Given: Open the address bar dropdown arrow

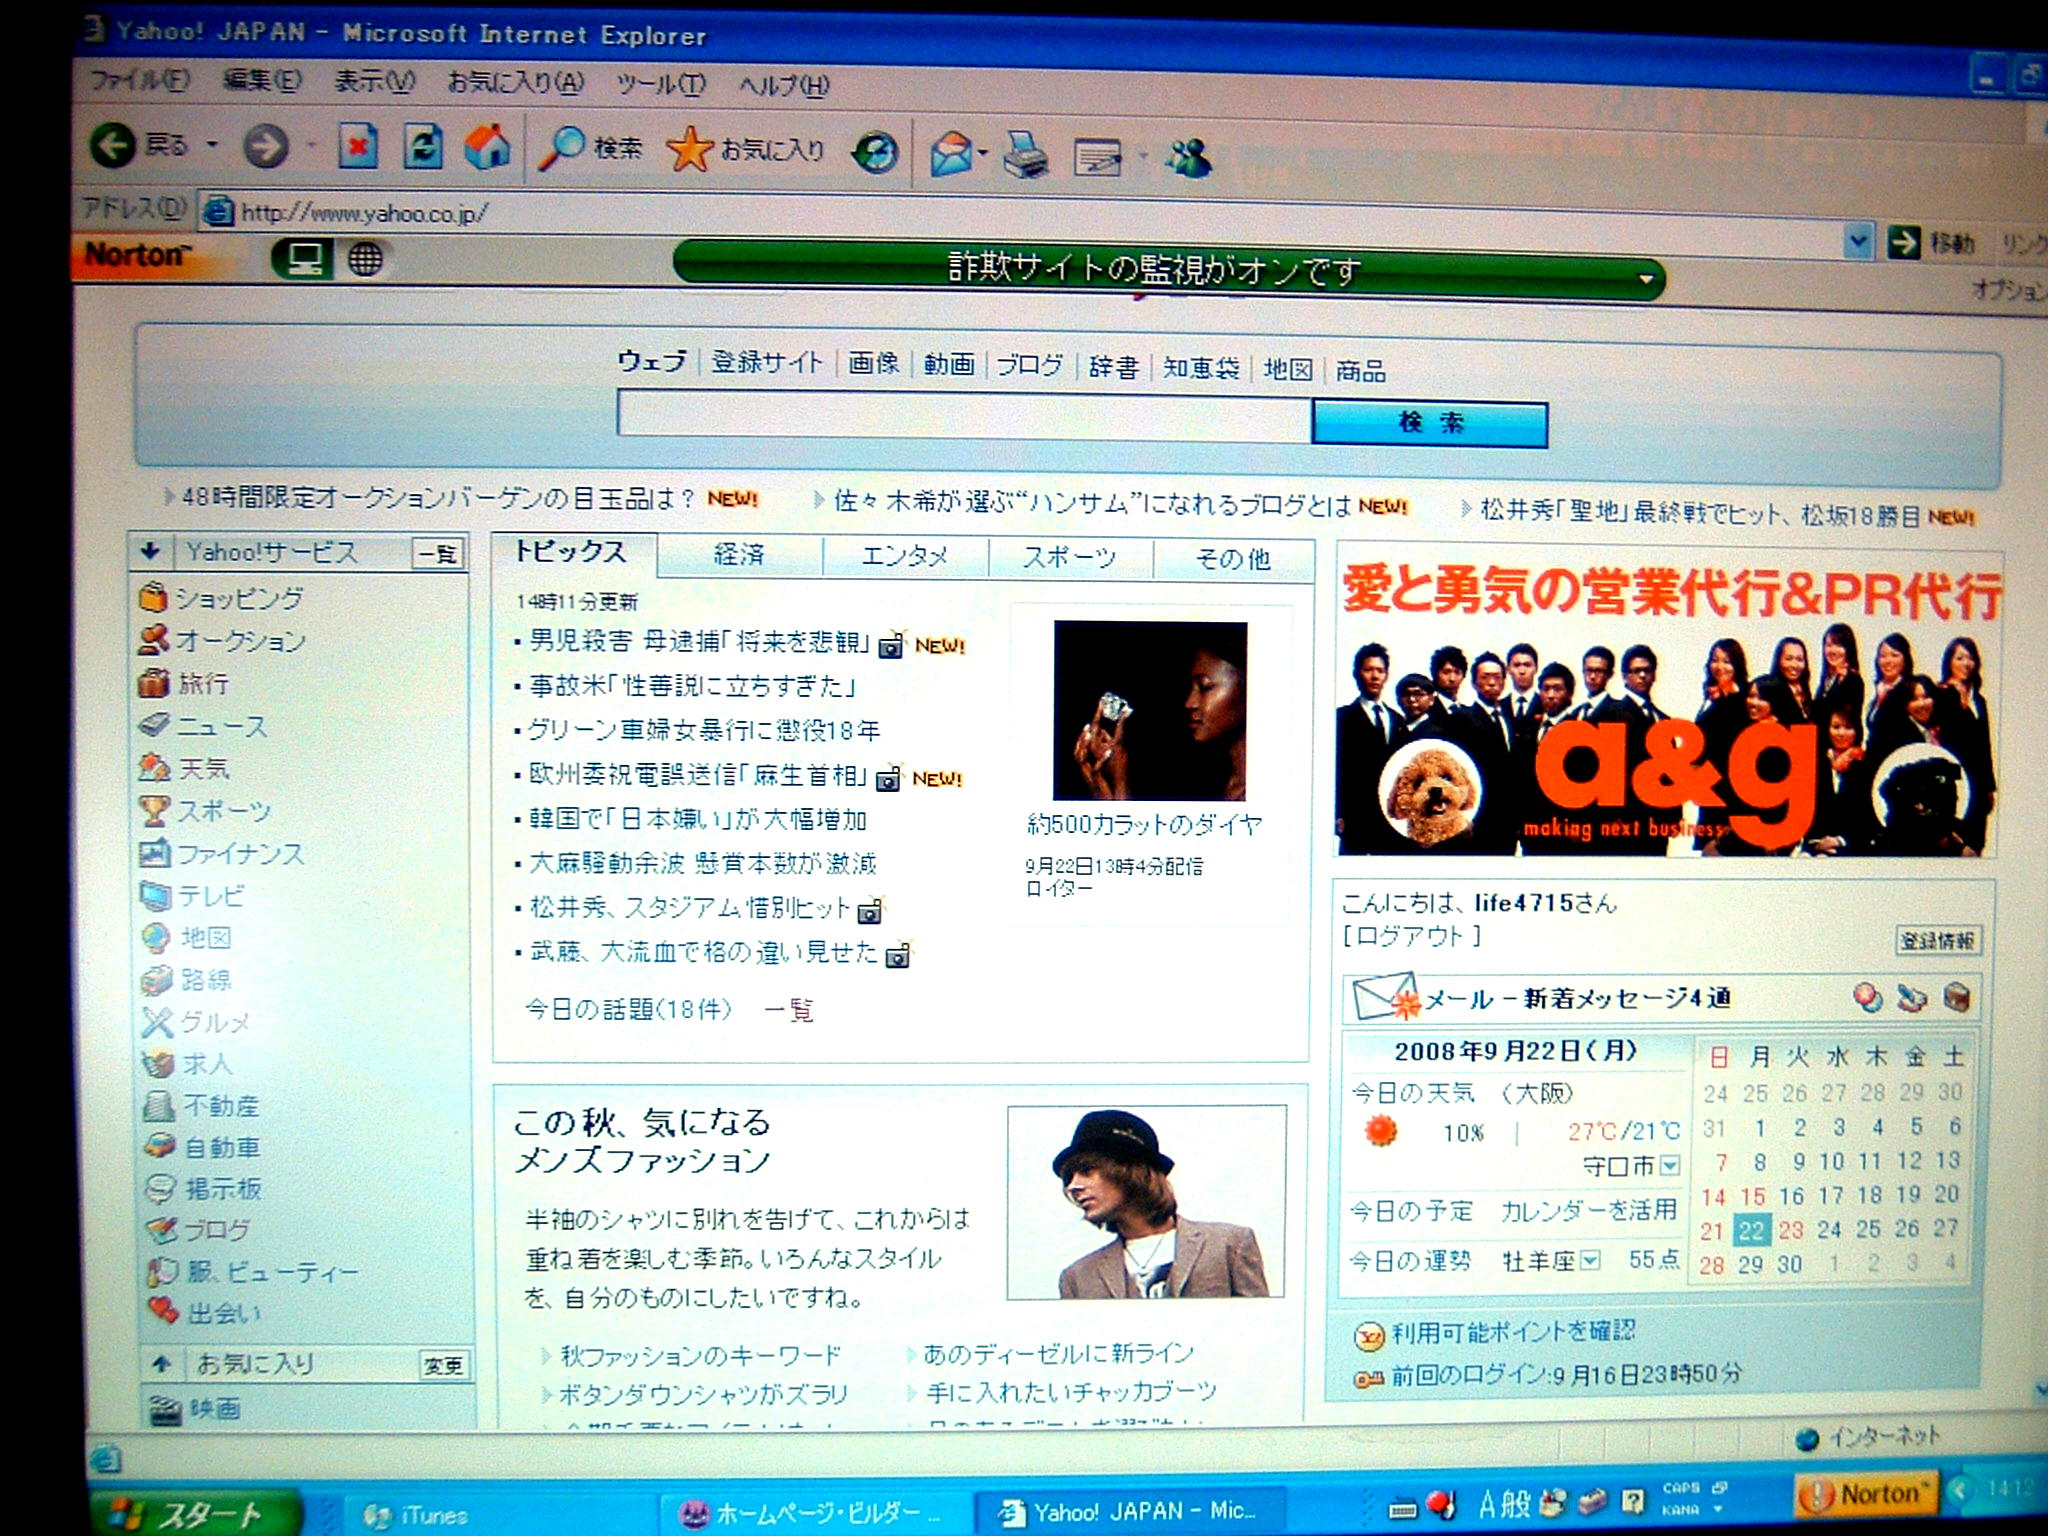Looking at the screenshot, I should point(1858,241).
